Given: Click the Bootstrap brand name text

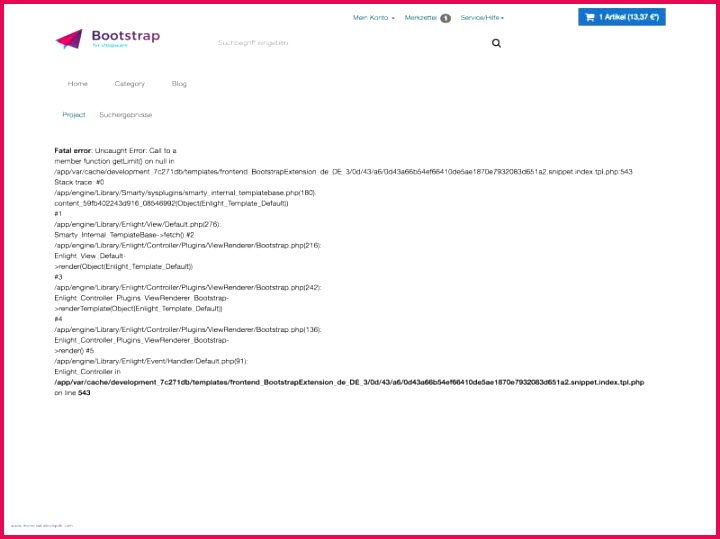Looking at the screenshot, I should click(x=125, y=36).
